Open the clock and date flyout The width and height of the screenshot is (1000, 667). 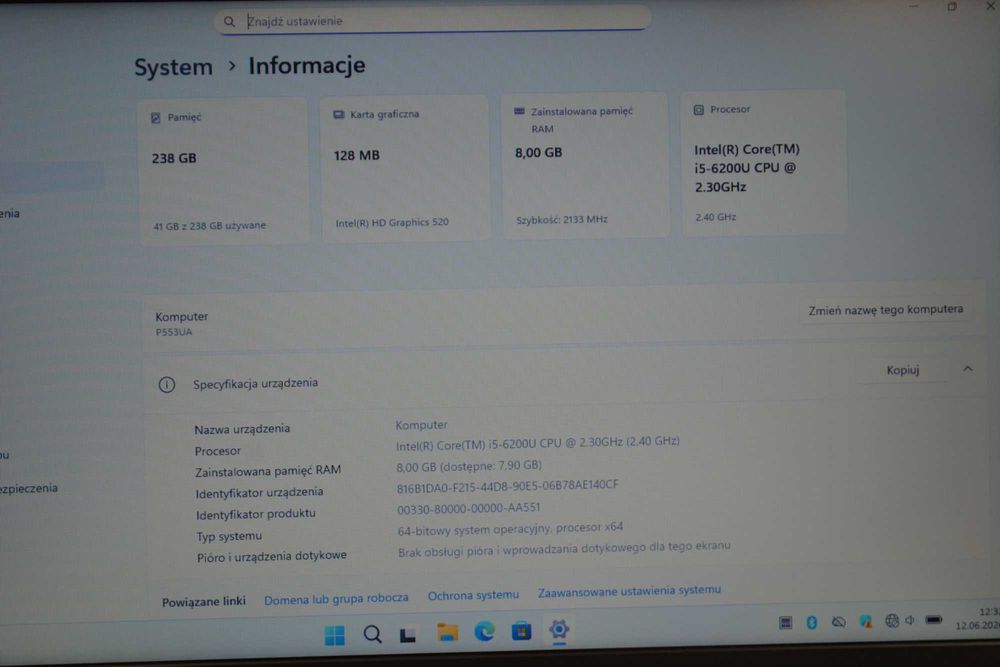coord(977,619)
